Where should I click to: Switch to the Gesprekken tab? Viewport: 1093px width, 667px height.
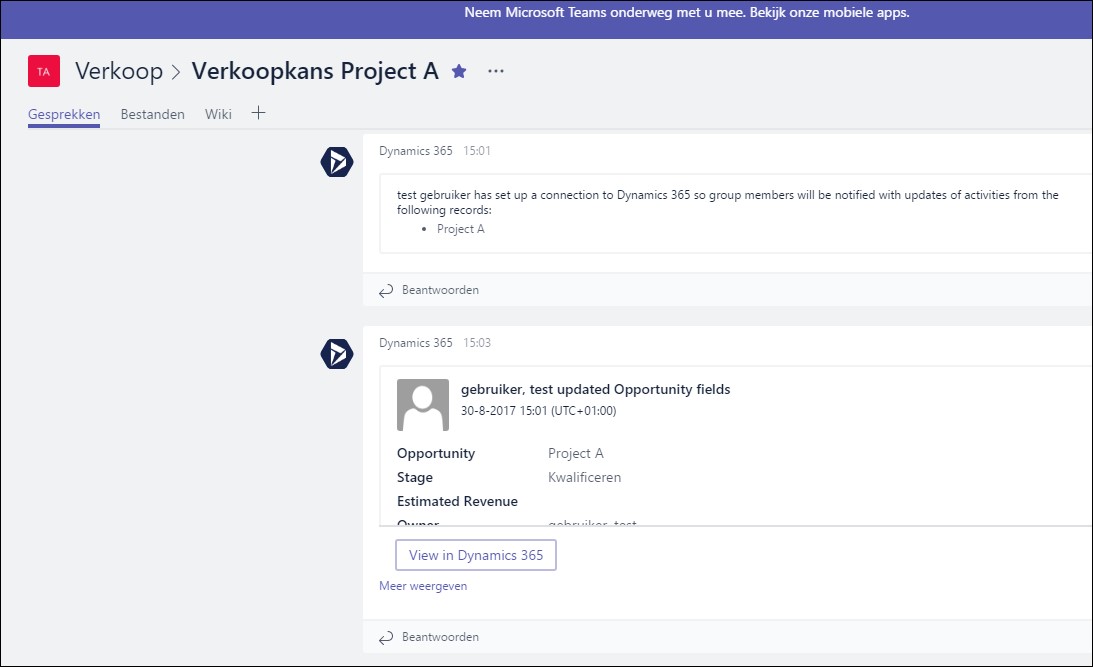tap(64, 114)
